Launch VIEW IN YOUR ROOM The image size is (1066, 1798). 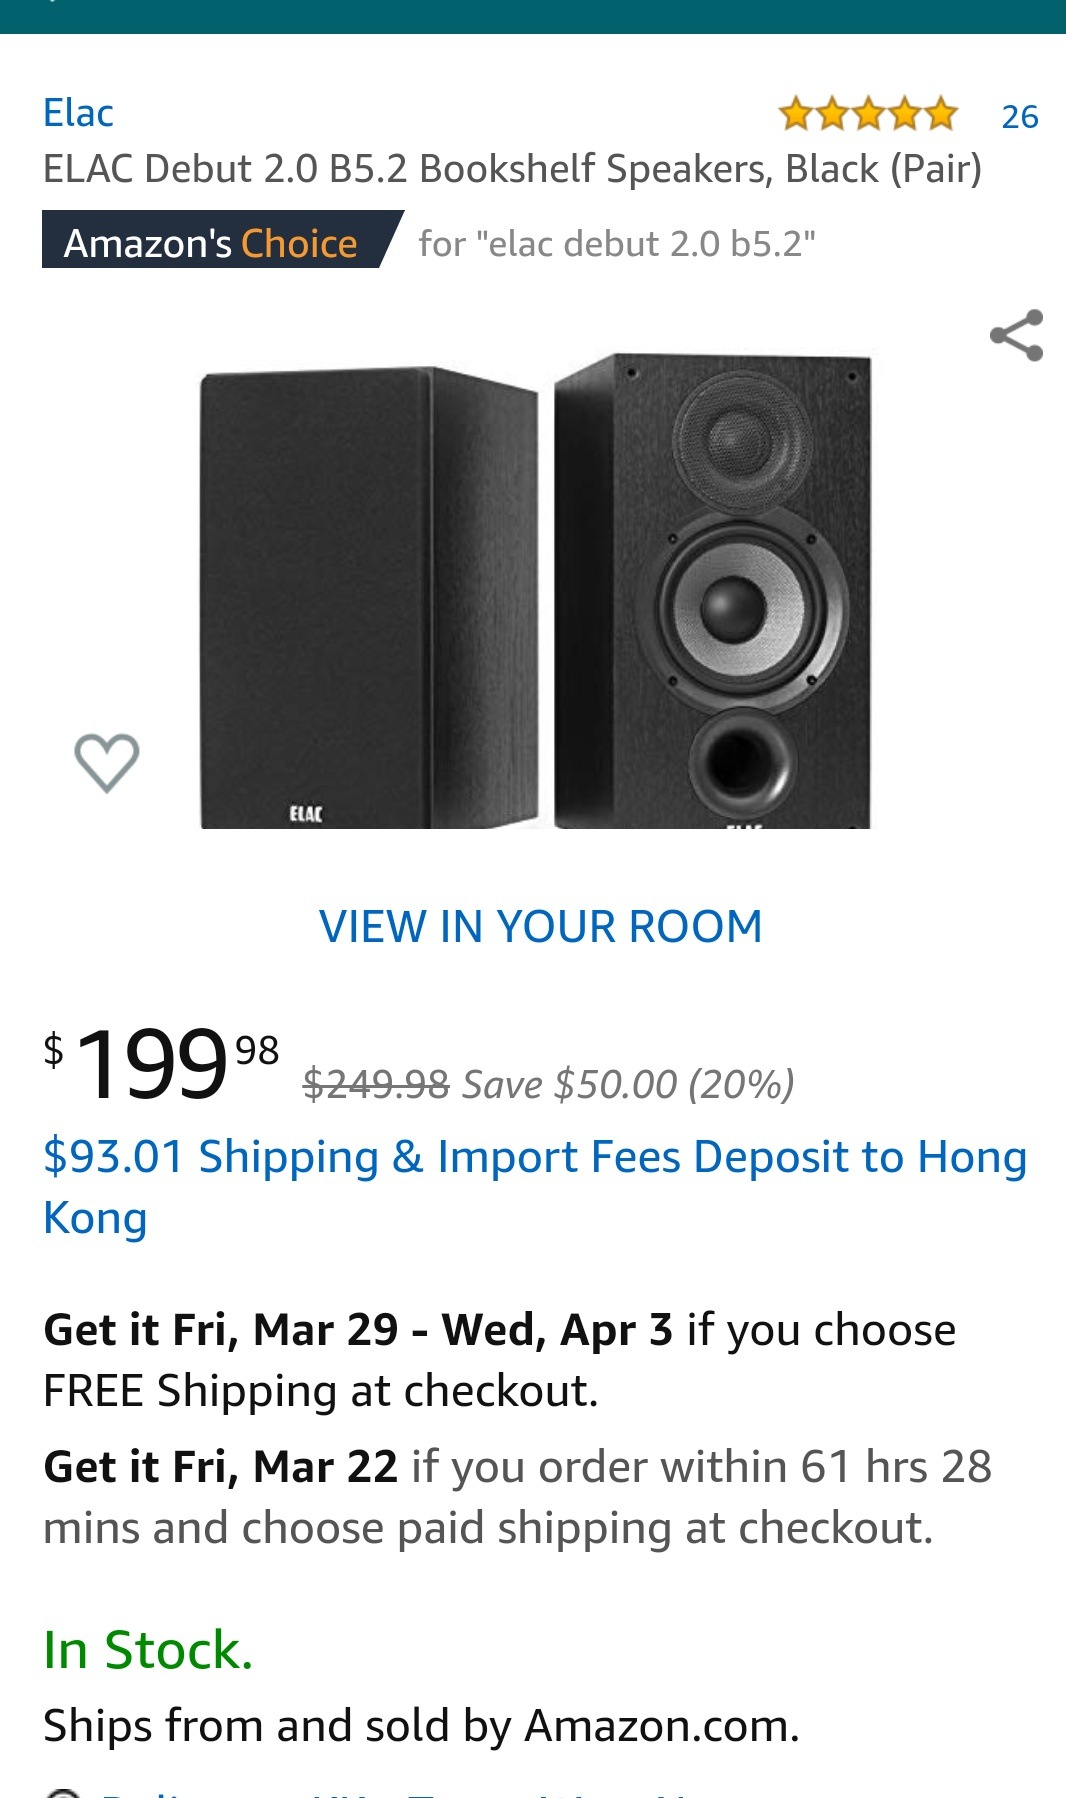pyautogui.click(x=540, y=927)
